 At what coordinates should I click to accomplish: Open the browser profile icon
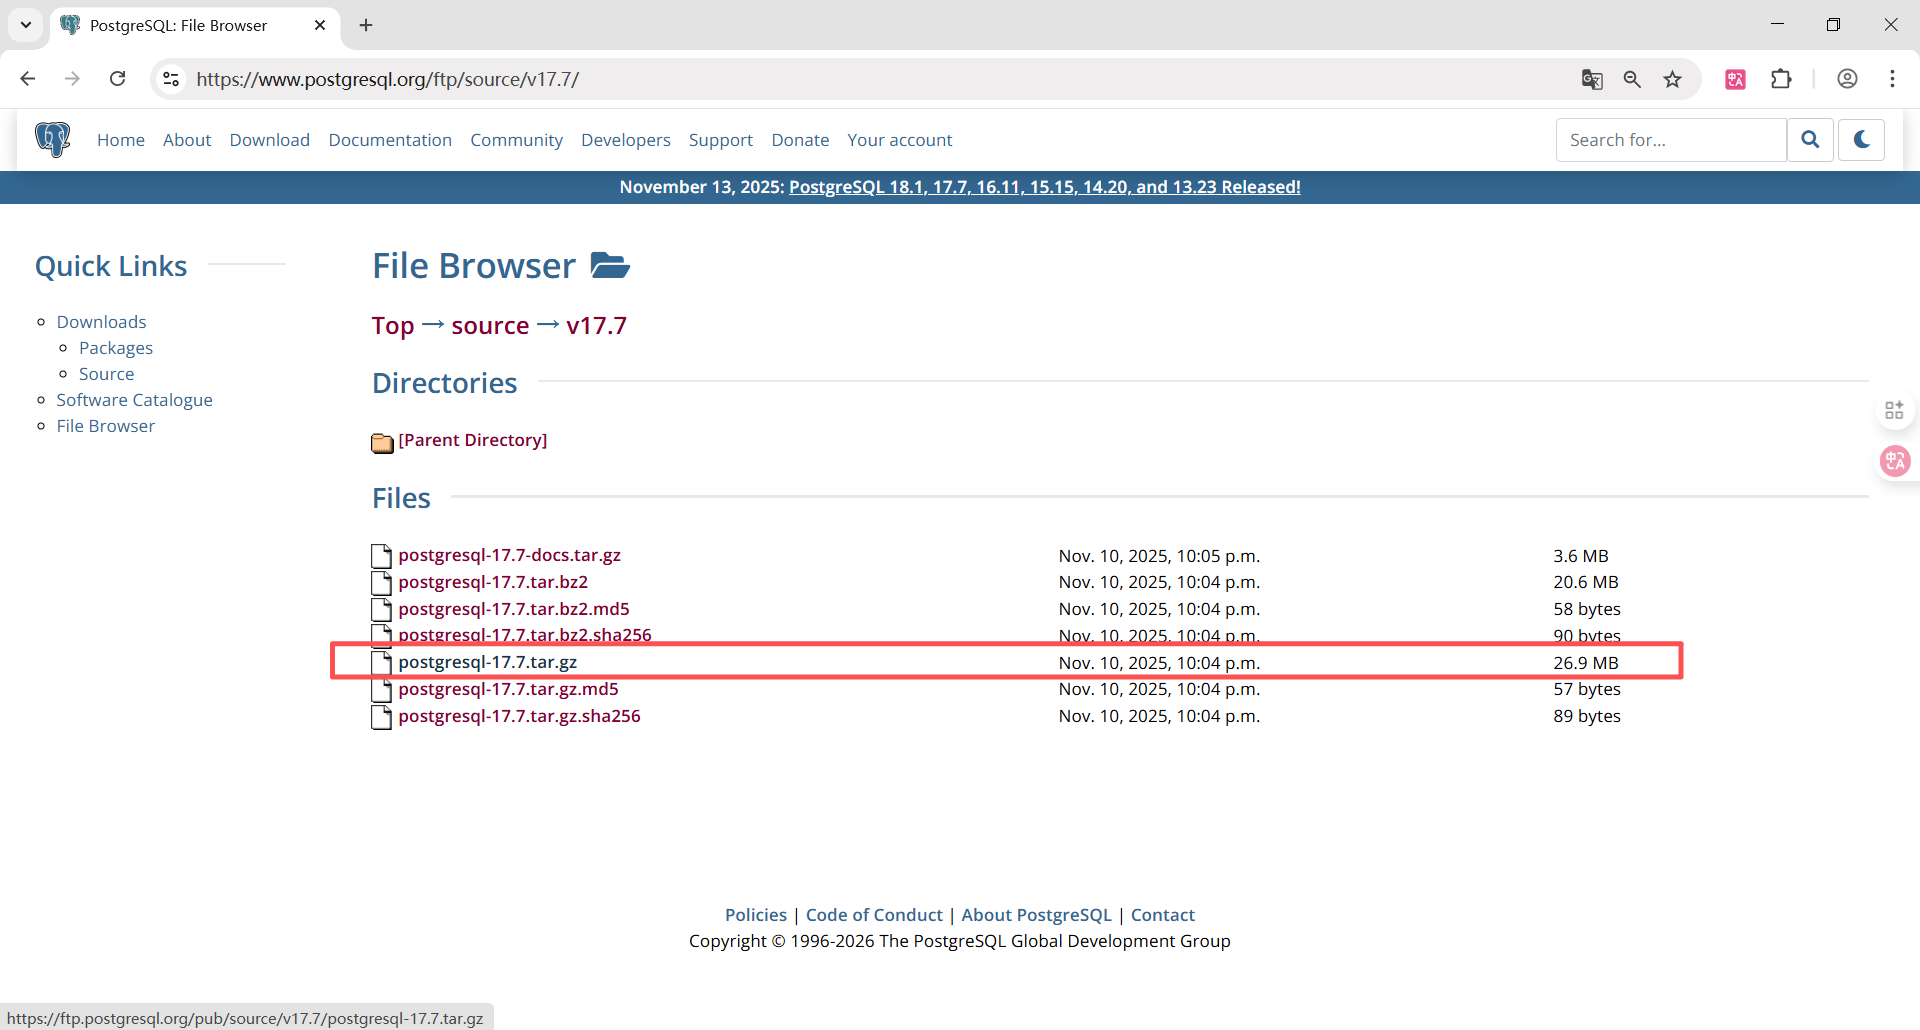1847,79
